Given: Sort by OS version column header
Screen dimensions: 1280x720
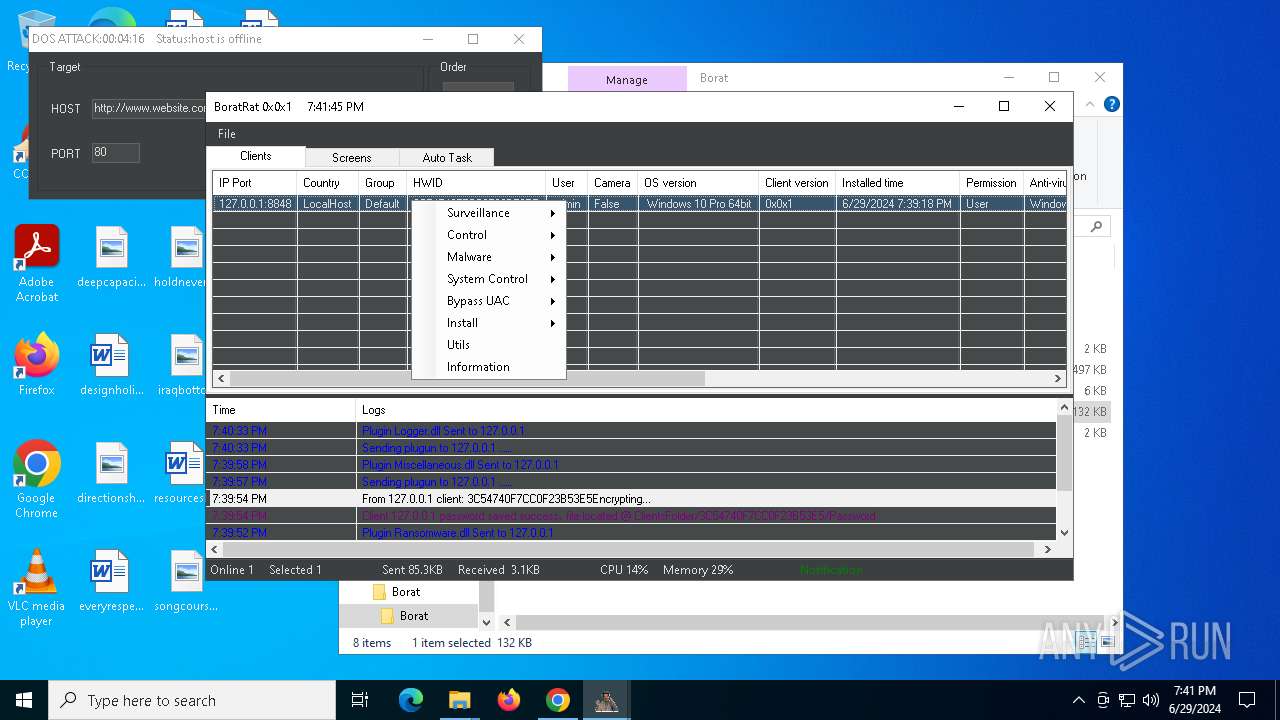Looking at the screenshot, I should 698,183.
